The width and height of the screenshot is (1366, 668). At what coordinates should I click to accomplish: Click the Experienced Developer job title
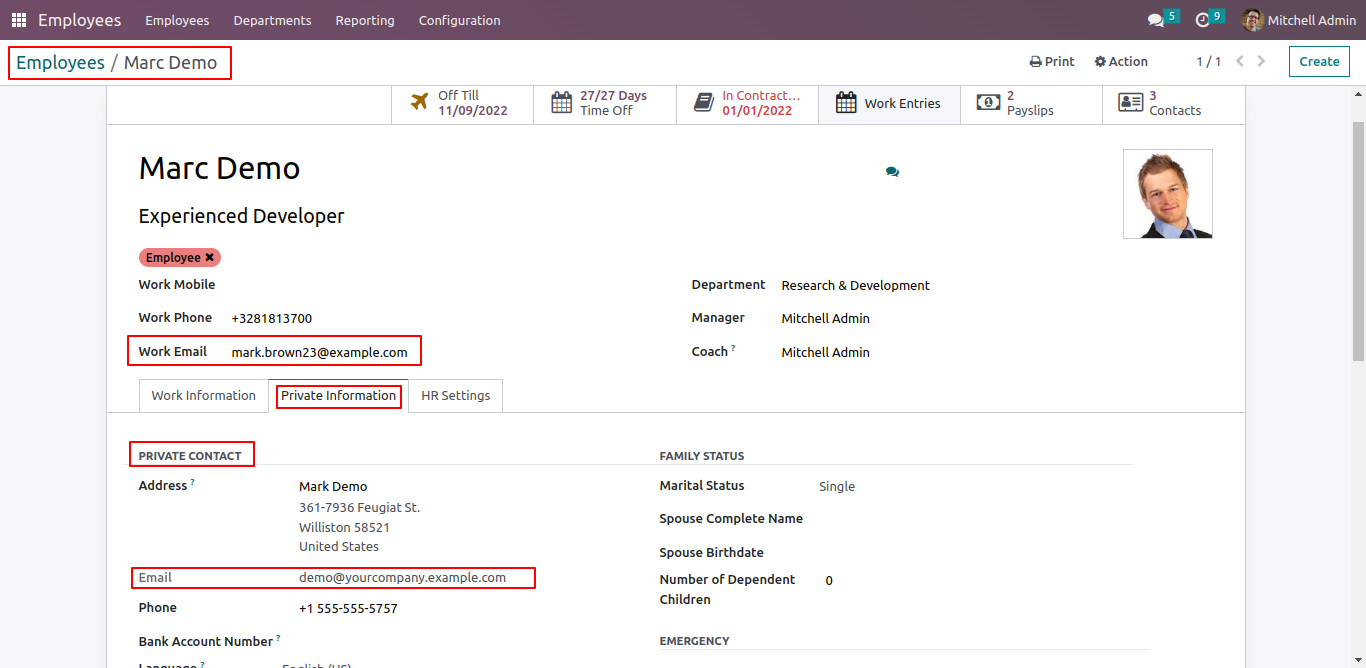[242, 216]
